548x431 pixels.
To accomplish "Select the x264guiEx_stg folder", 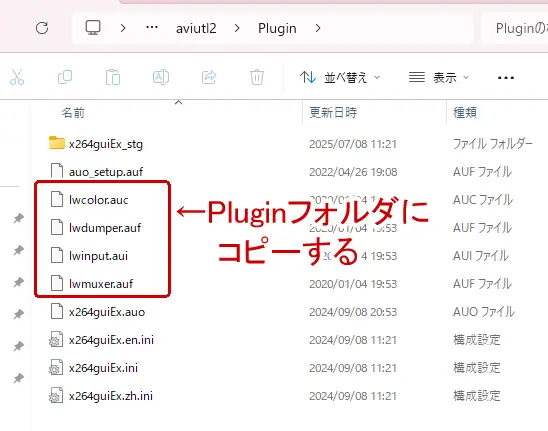I will [106, 144].
